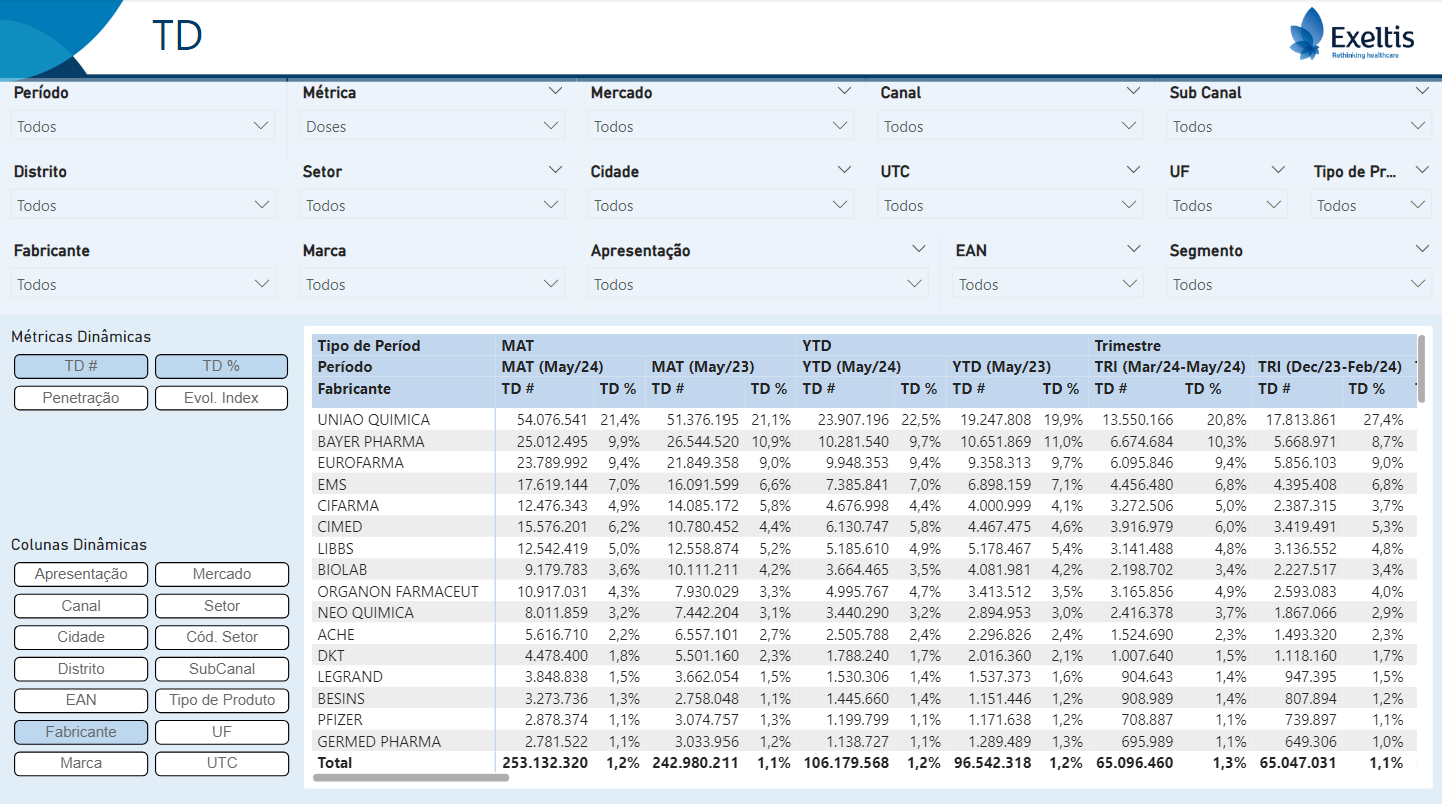
Task: Toggle the SubCanal dynamic column
Action: [x=221, y=669]
